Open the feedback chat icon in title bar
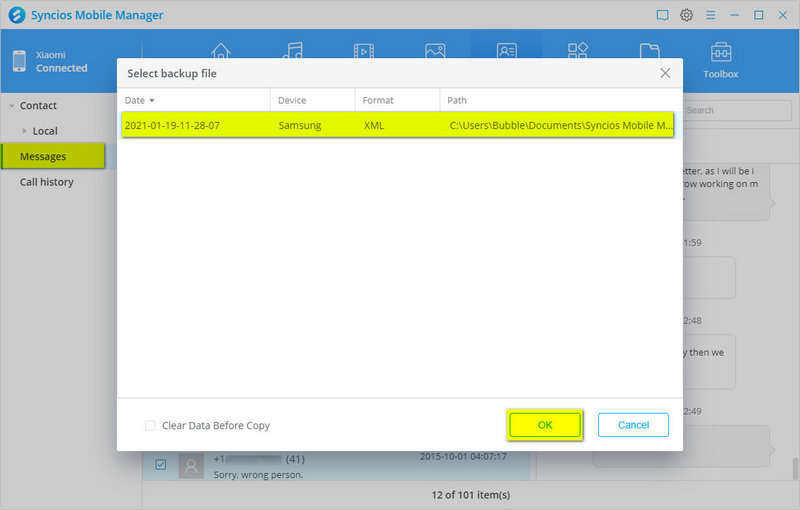Image resolution: width=800 pixels, height=510 pixels. [x=662, y=15]
